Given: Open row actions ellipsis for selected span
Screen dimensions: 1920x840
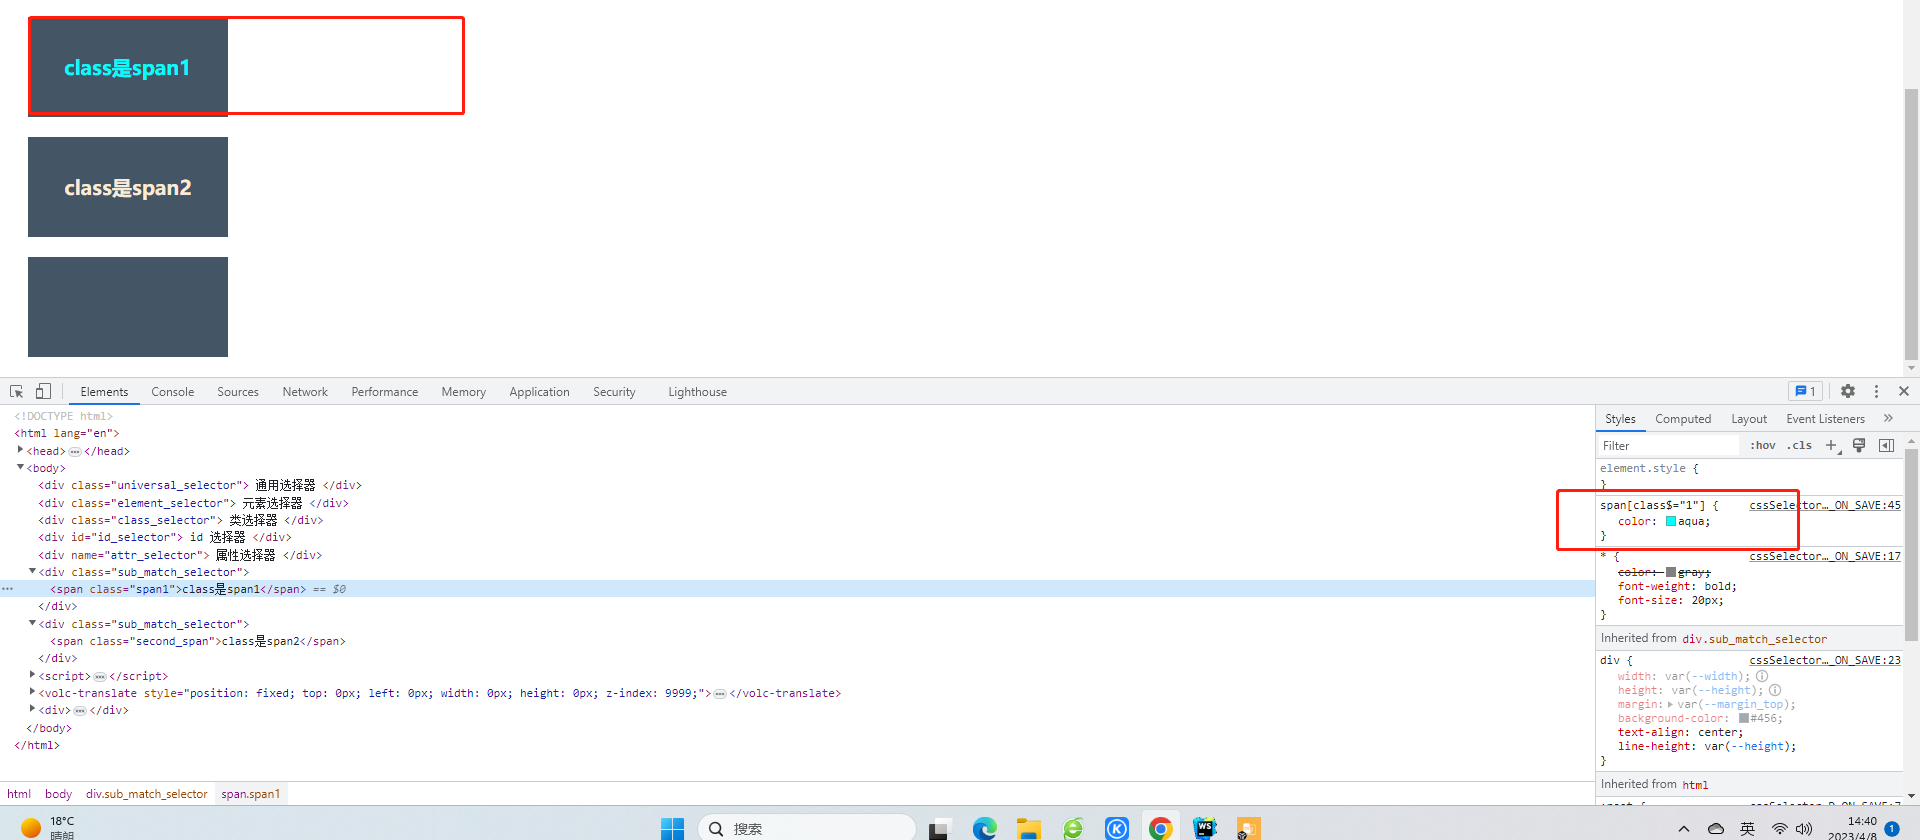Looking at the screenshot, I should (8, 589).
